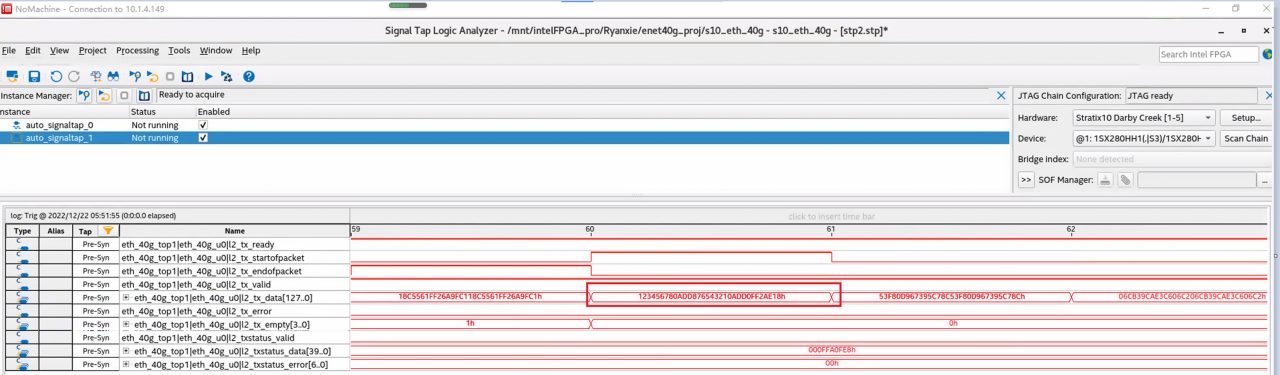The width and height of the screenshot is (1280, 375).
Task: Toggle Enabled checkbox for auto_signaltap_1
Action: click(x=204, y=138)
